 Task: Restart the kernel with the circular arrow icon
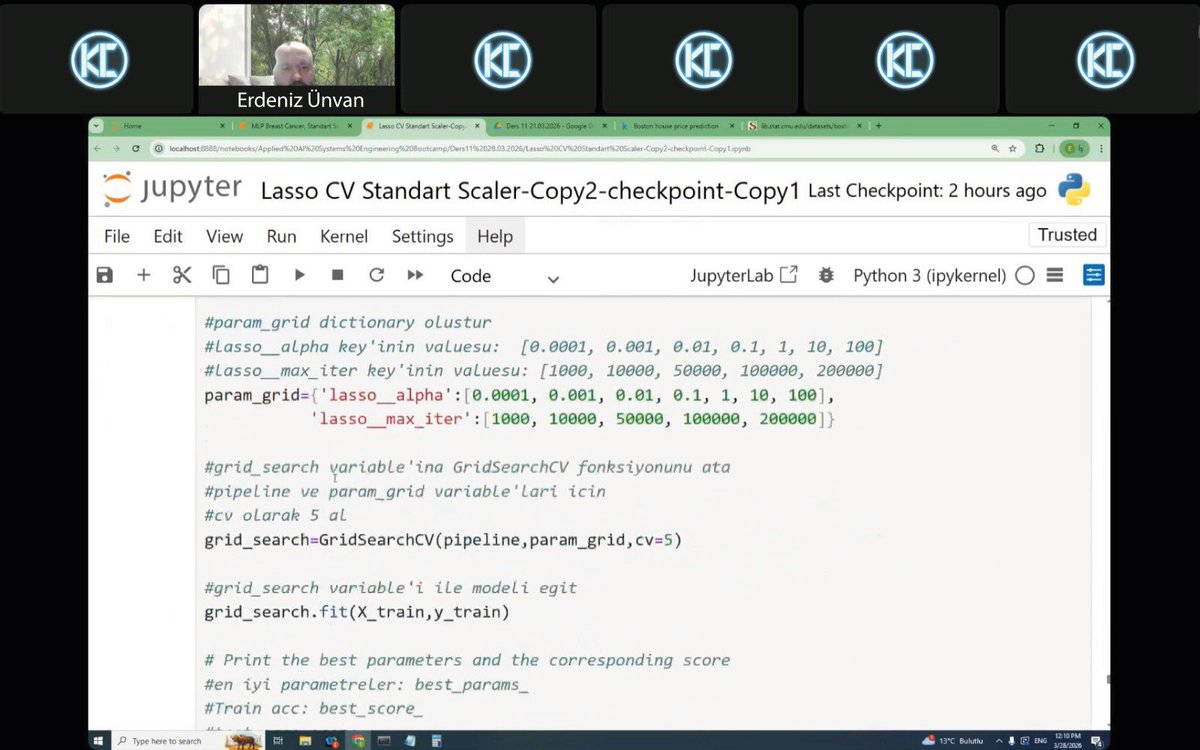377,275
